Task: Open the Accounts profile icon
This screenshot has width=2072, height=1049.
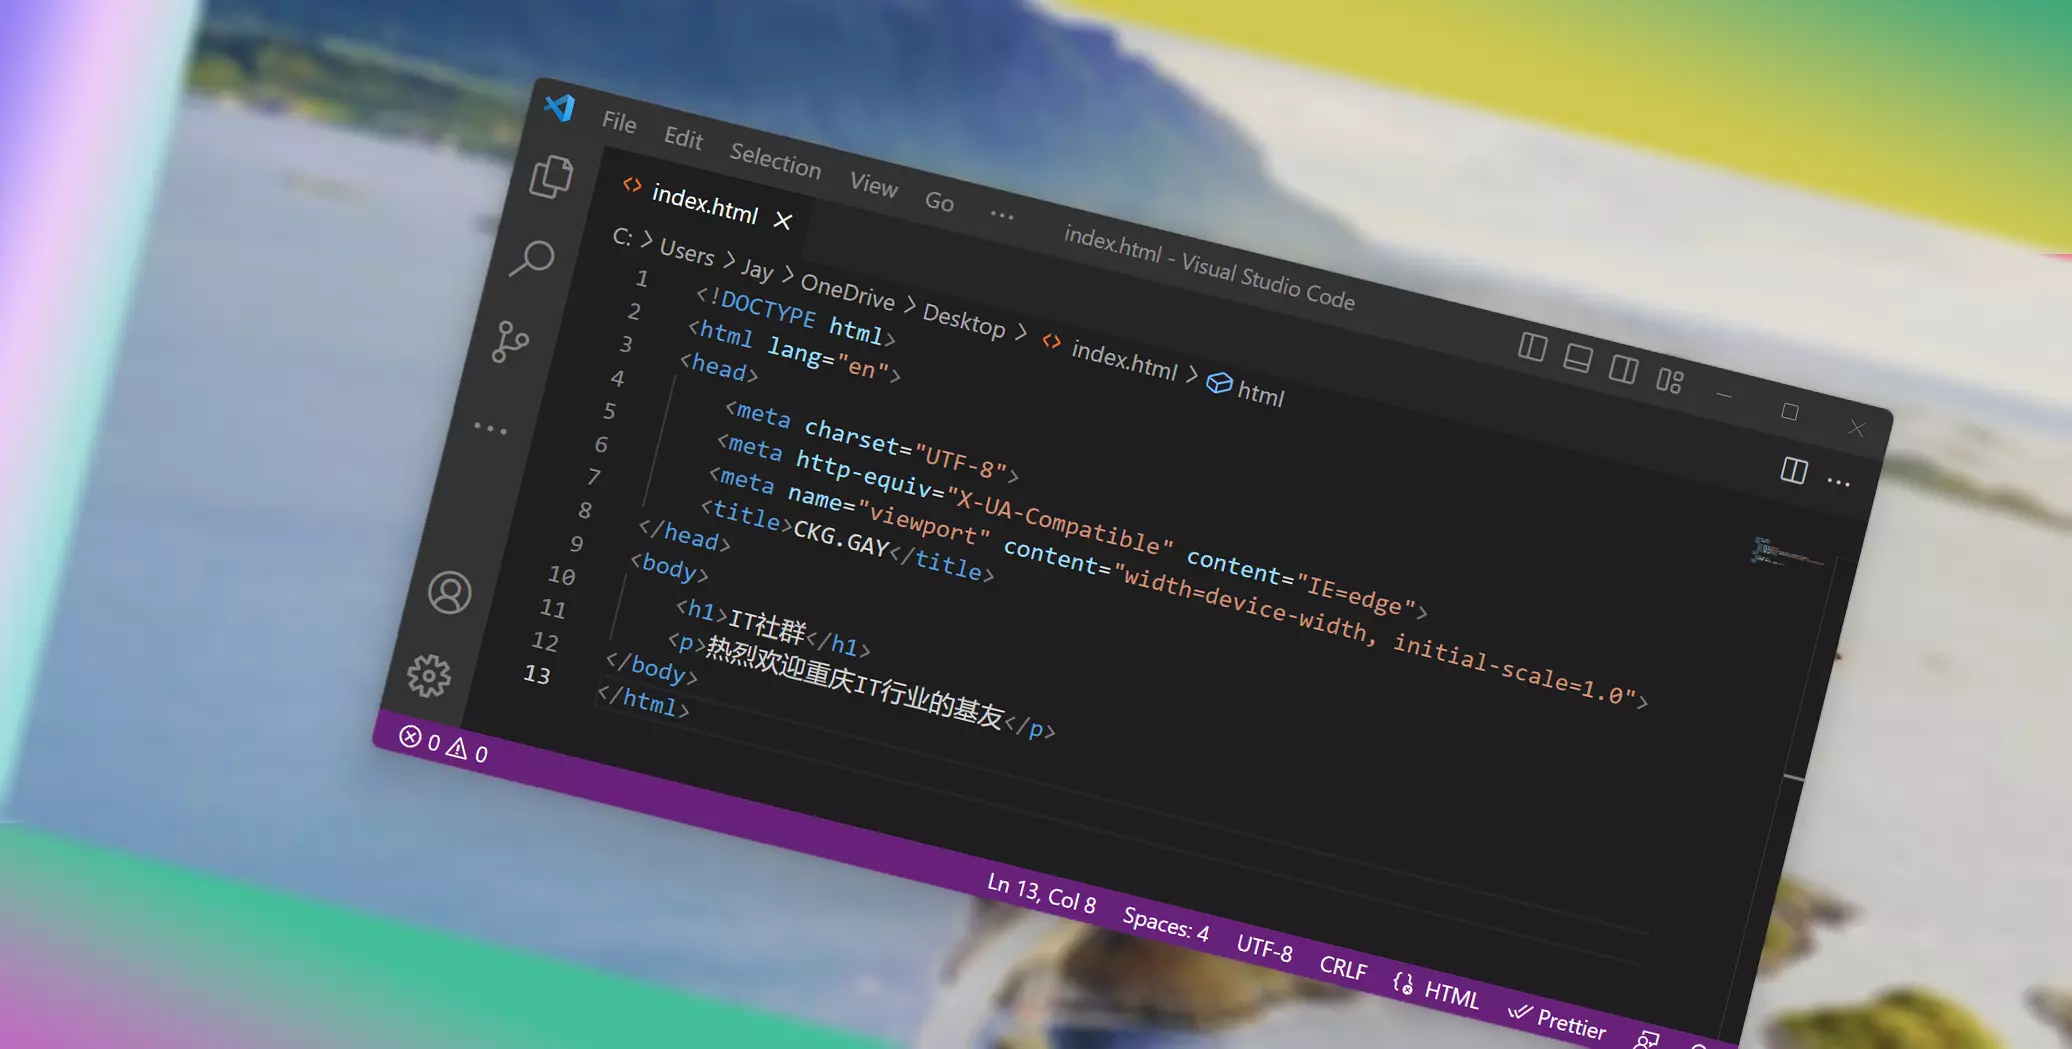Action: (450, 592)
